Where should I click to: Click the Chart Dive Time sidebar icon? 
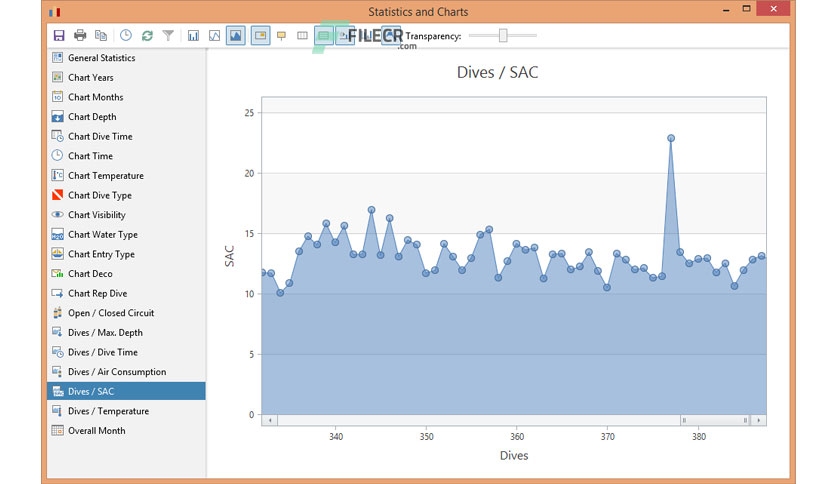pyautogui.click(x=58, y=136)
